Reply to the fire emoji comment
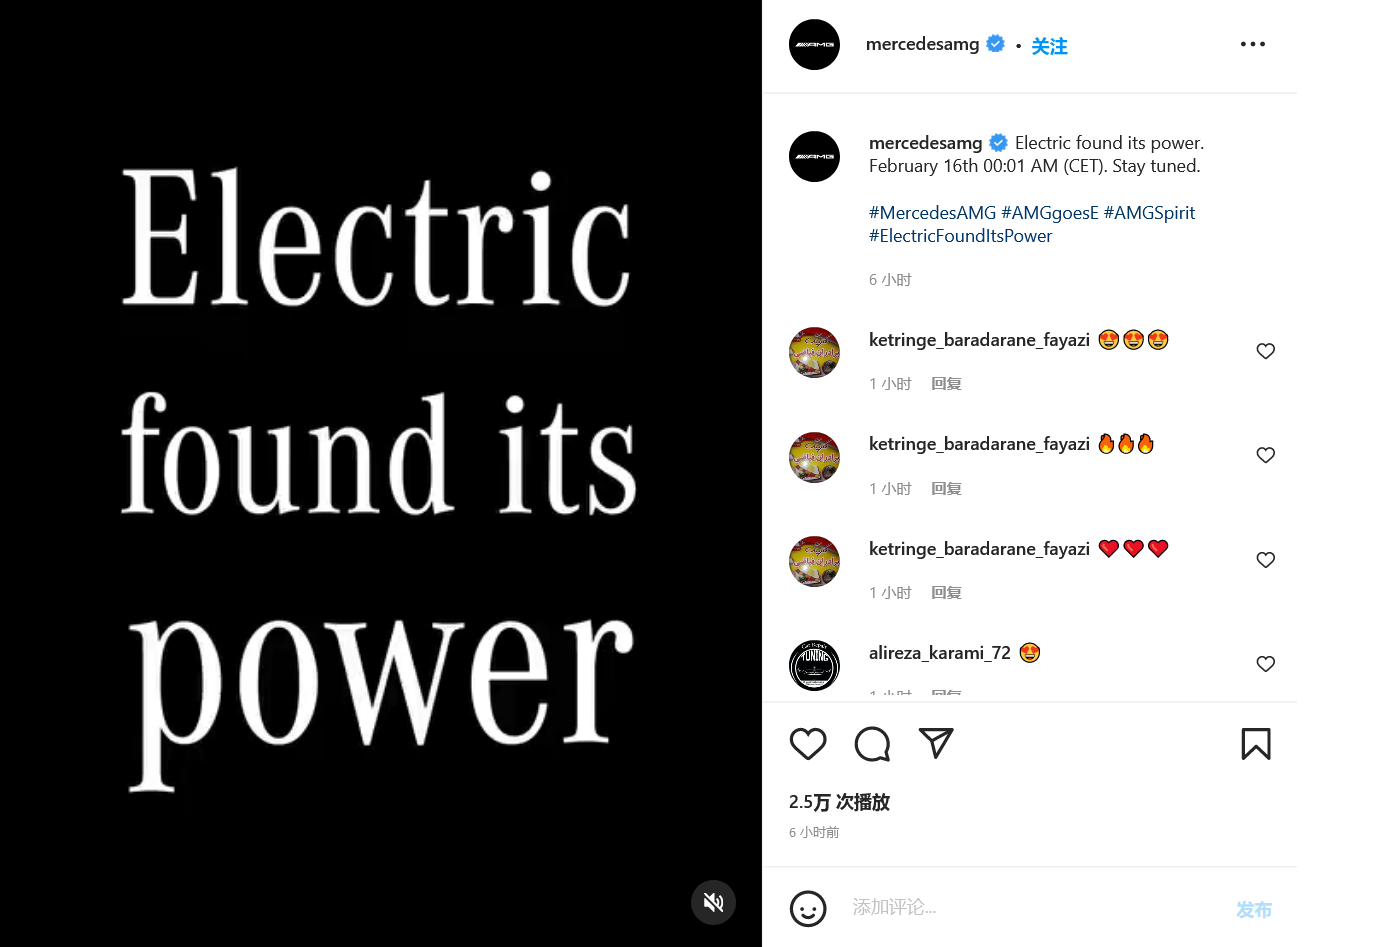Viewport: 1398px width, 947px height. tap(946, 489)
